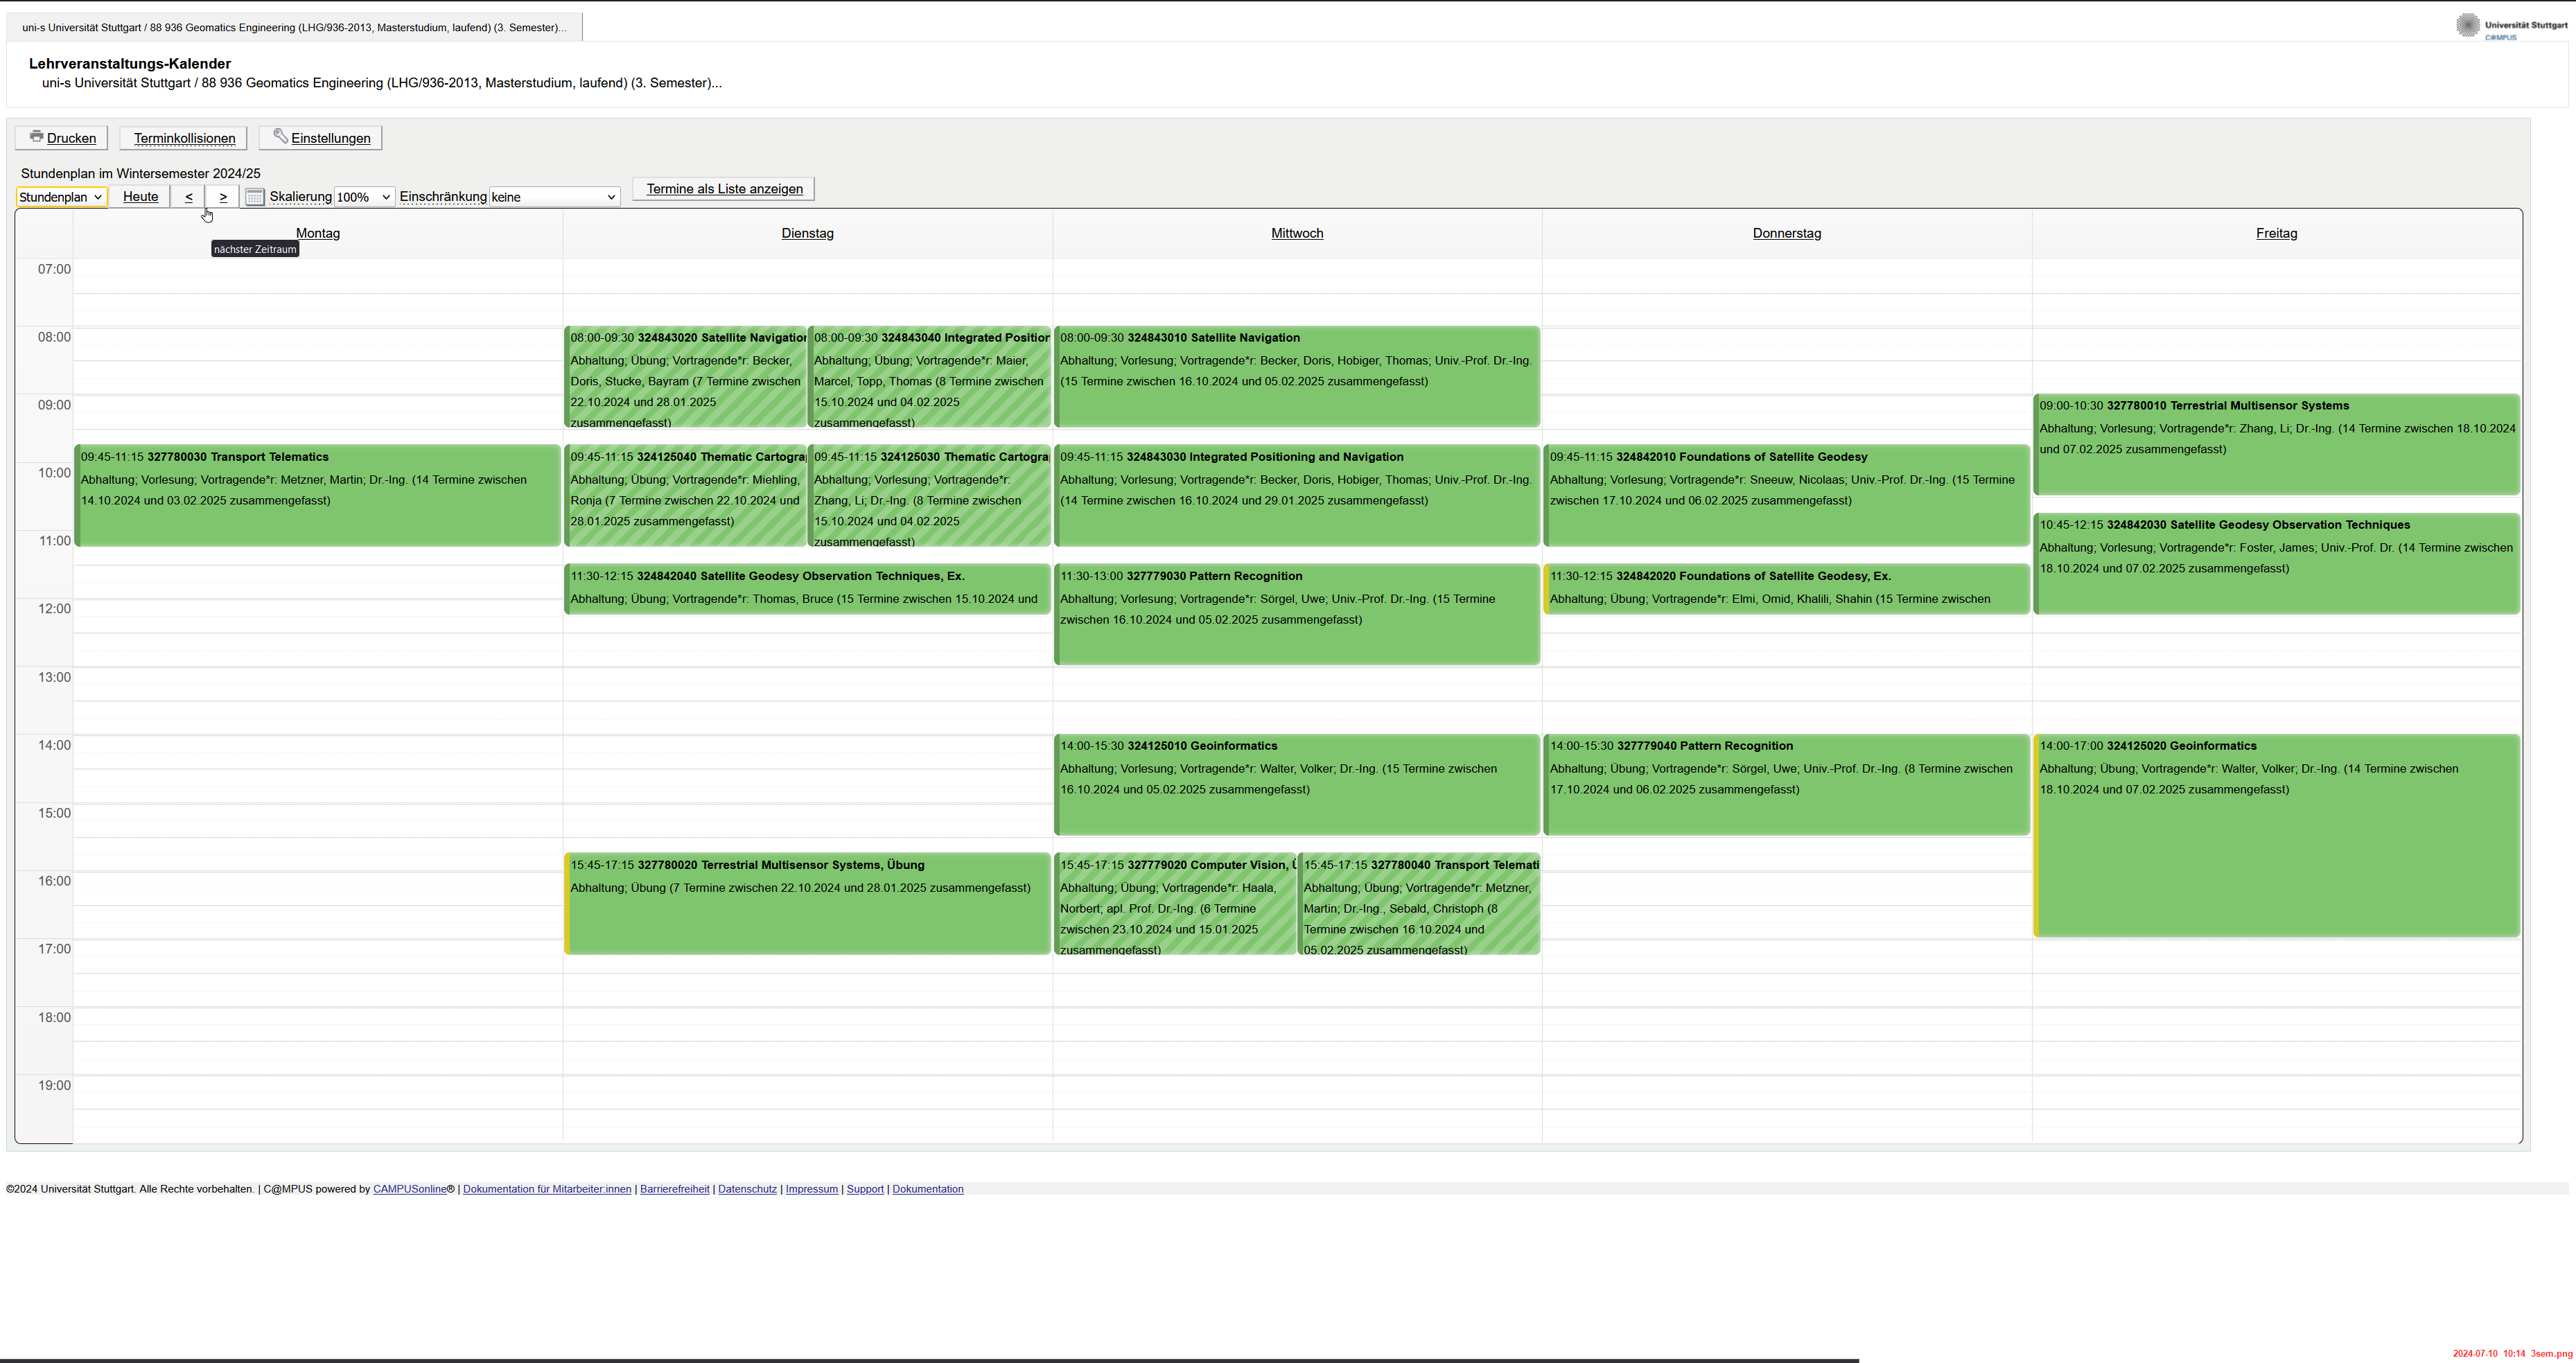Open Thursday 14:00 Pattern Recognition Übung
2576x1363 pixels.
pos(1787,784)
